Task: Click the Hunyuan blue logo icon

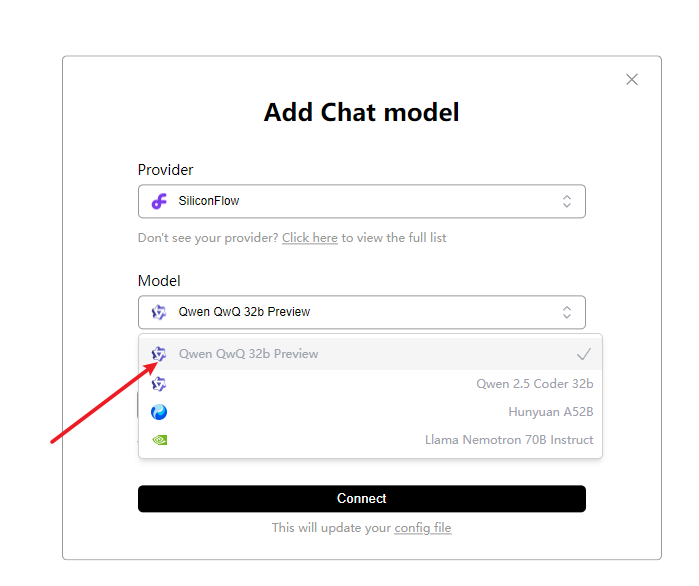Action: pyautogui.click(x=159, y=412)
